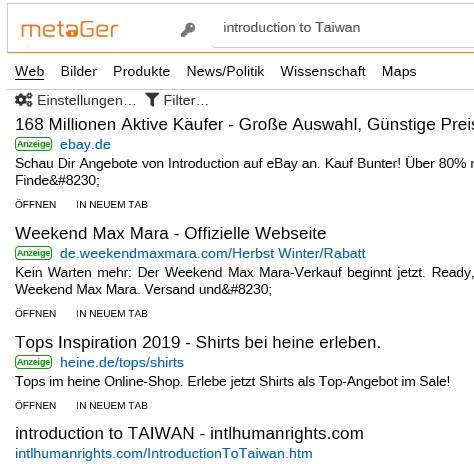Open the ebay.de link
The image size is (474, 464).
click(85, 145)
